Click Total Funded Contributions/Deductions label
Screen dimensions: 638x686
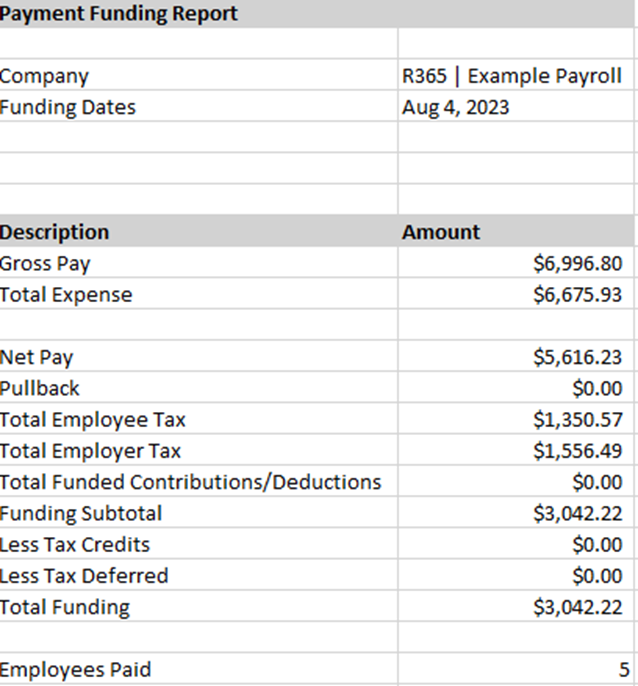[x=199, y=481]
